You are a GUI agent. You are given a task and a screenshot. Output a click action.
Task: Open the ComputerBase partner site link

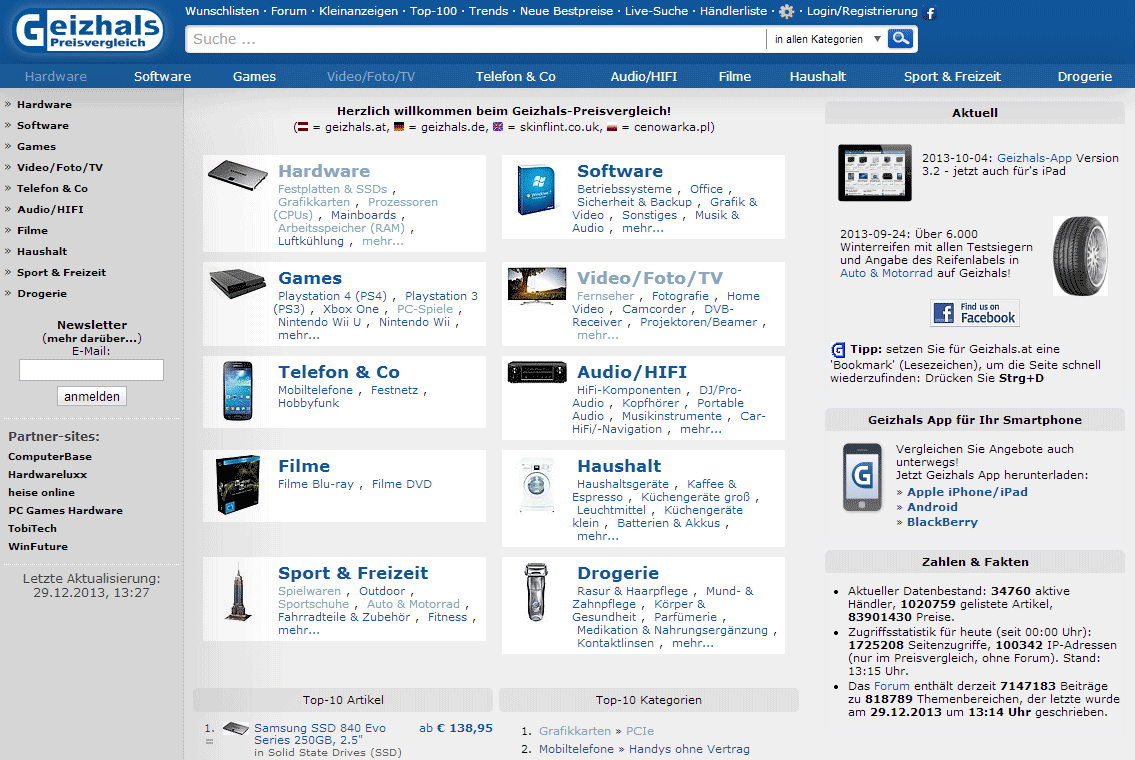(x=50, y=457)
